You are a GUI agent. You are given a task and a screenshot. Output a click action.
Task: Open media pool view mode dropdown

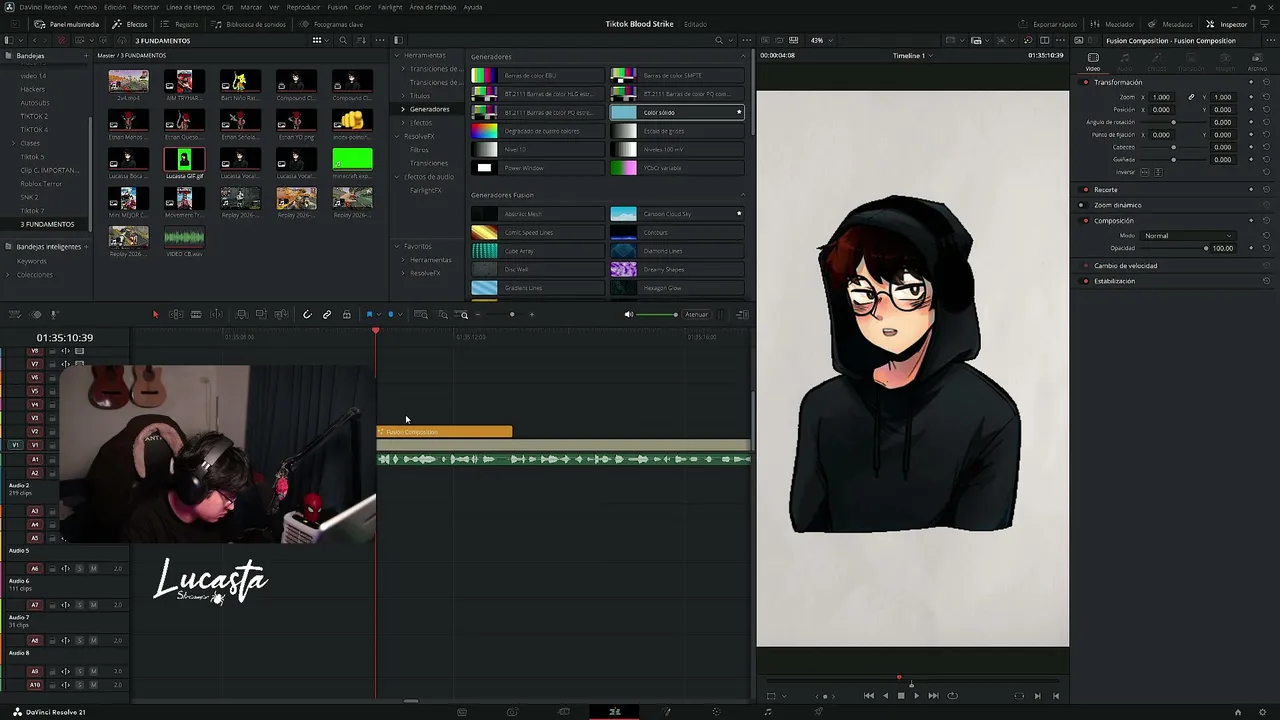(320, 41)
